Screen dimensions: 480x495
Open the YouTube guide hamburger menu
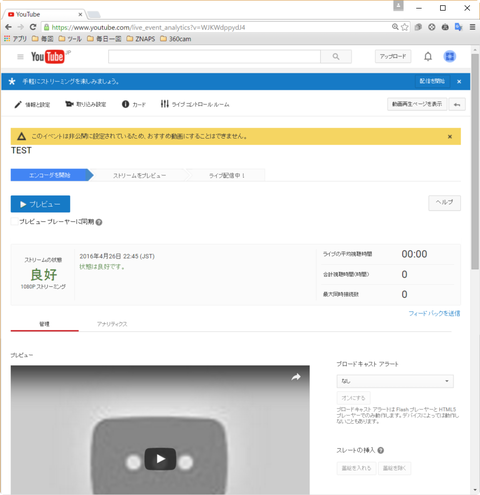[20, 57]
